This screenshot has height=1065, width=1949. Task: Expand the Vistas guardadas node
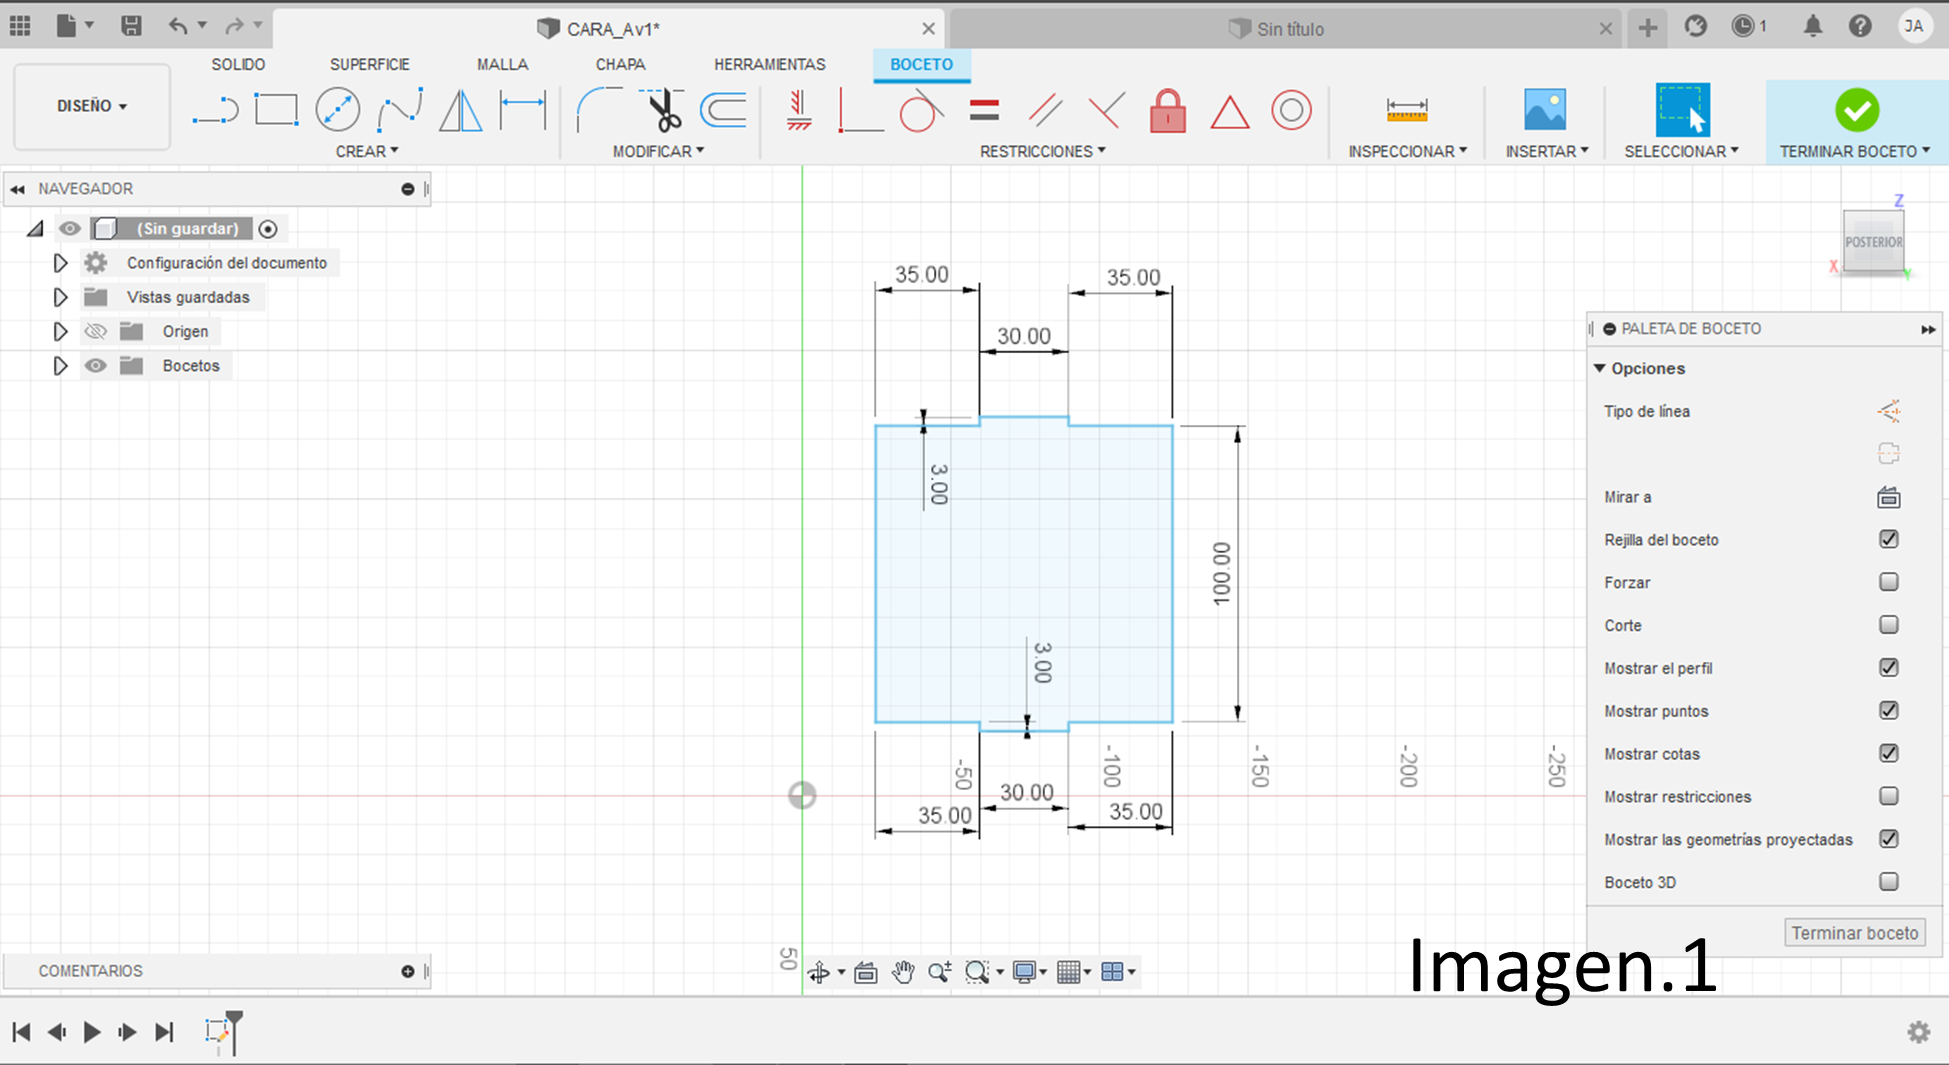(x=60, y=297)
